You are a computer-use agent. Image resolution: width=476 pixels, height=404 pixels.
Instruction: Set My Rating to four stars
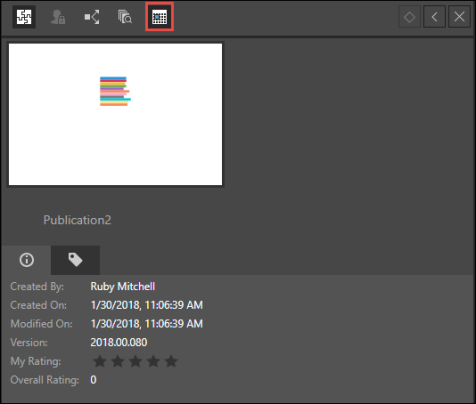click(153, 361)
